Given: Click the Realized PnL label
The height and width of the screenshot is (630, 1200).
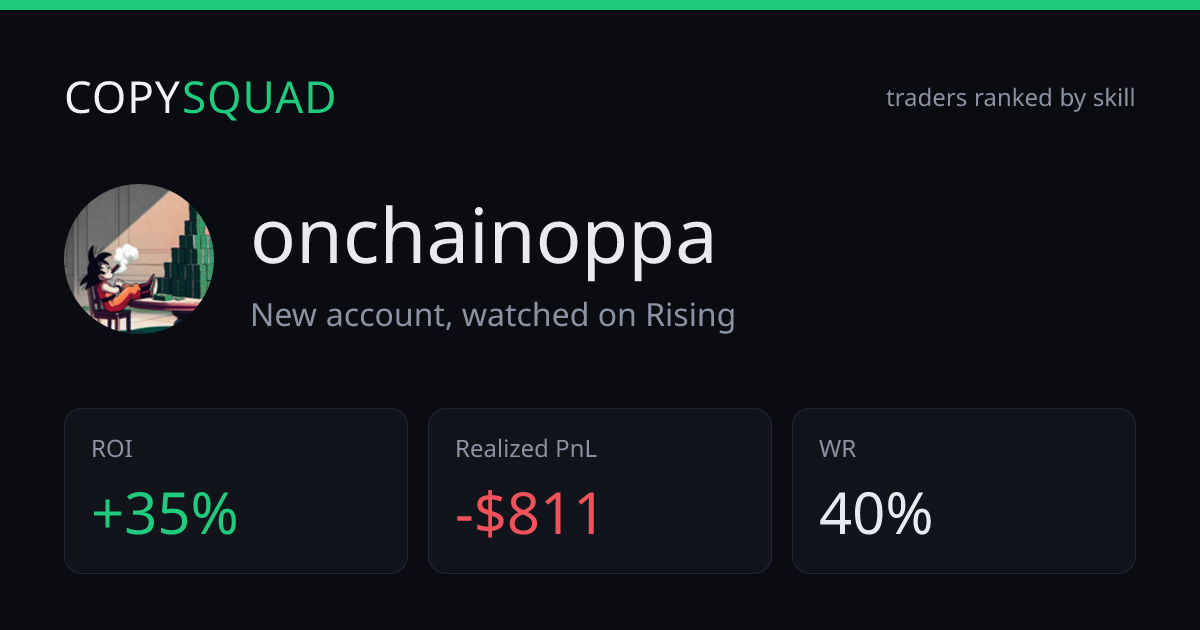Looking at the screenshot, I should pos(526,449).
